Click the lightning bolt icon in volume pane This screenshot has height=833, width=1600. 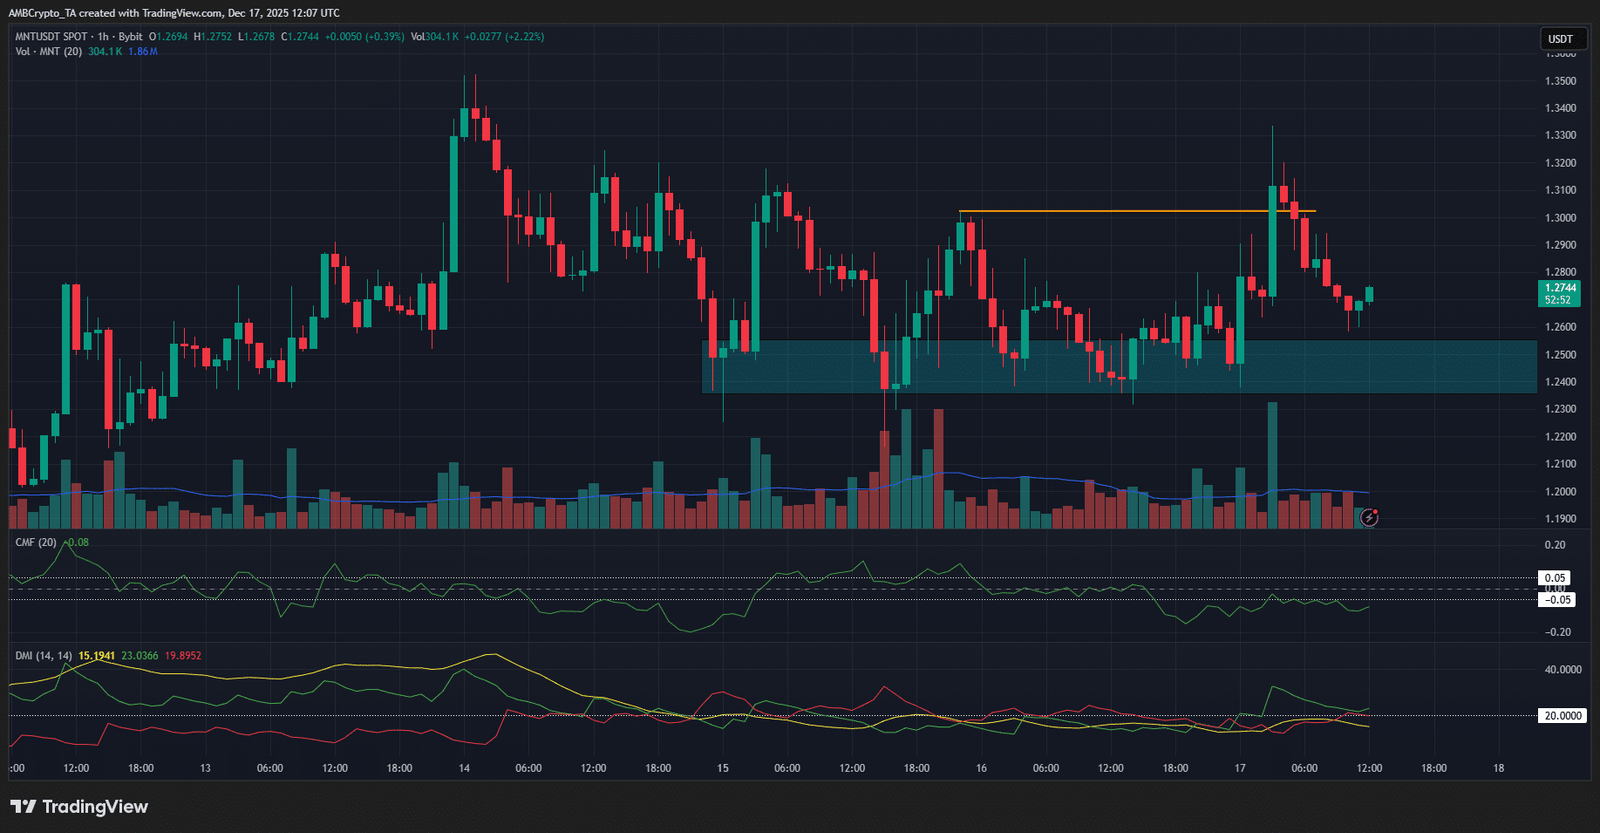pyautogui.click(x=1369, y=517)
